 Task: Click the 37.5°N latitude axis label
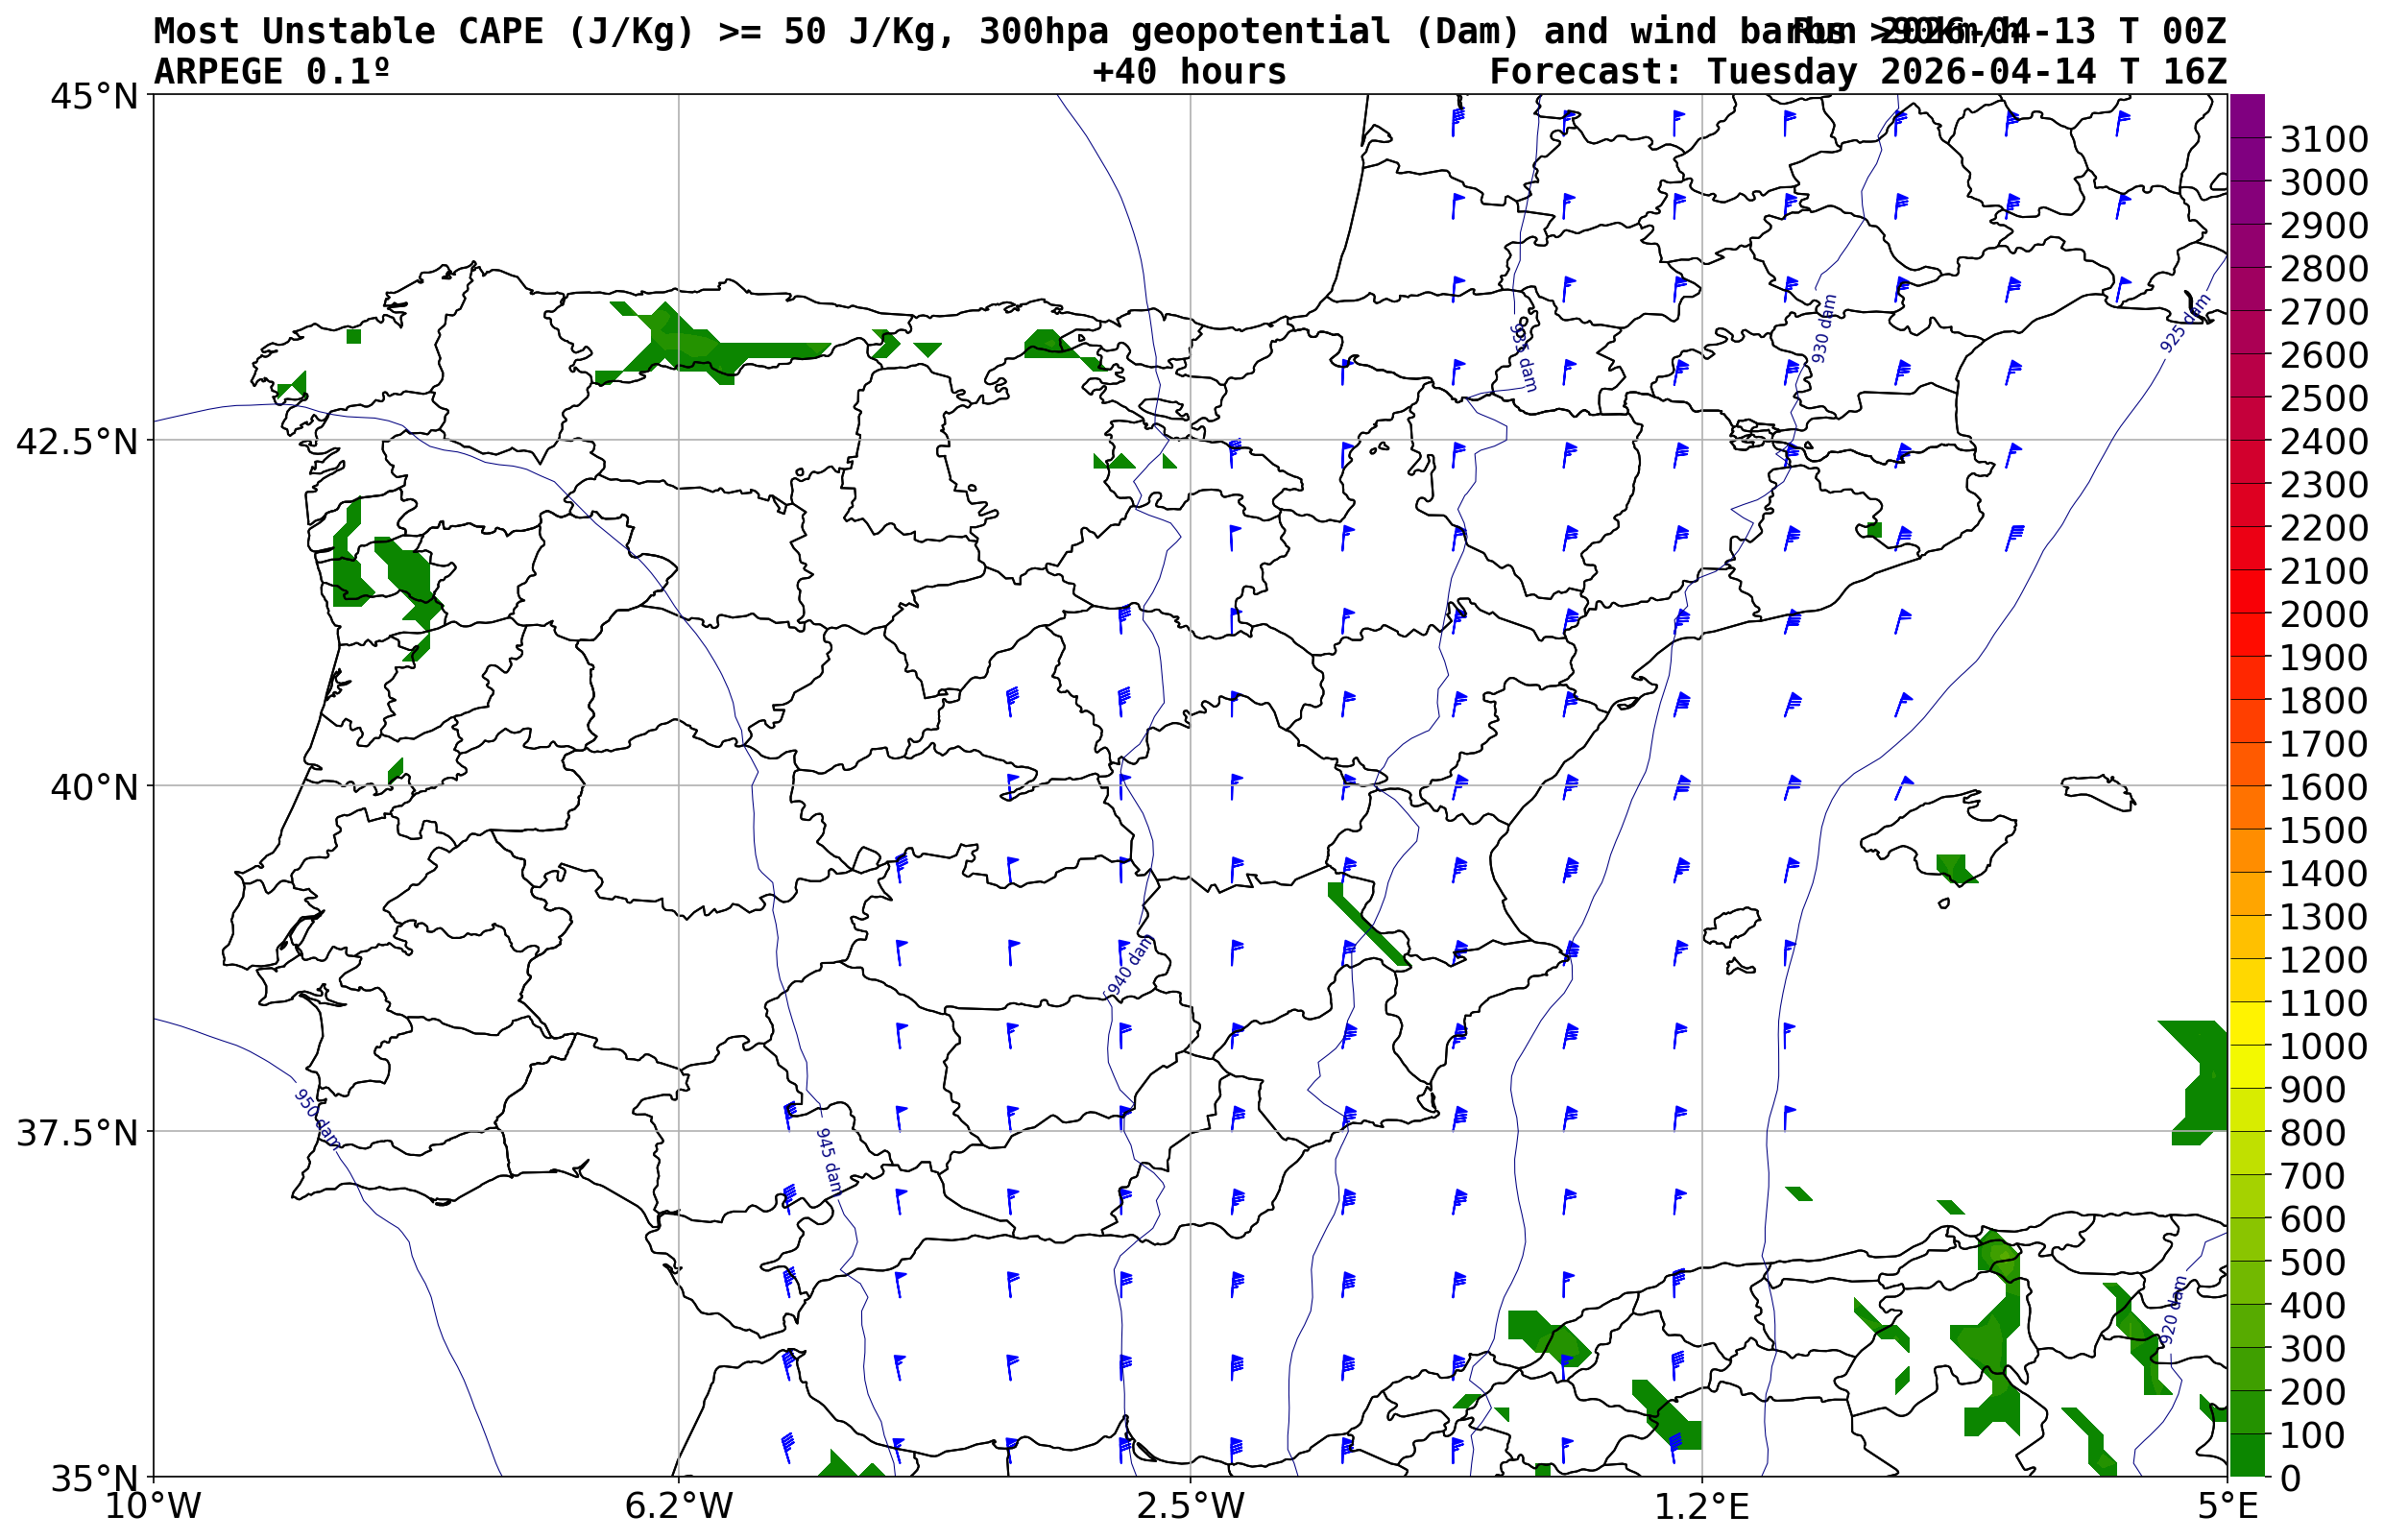point(76,1134)
